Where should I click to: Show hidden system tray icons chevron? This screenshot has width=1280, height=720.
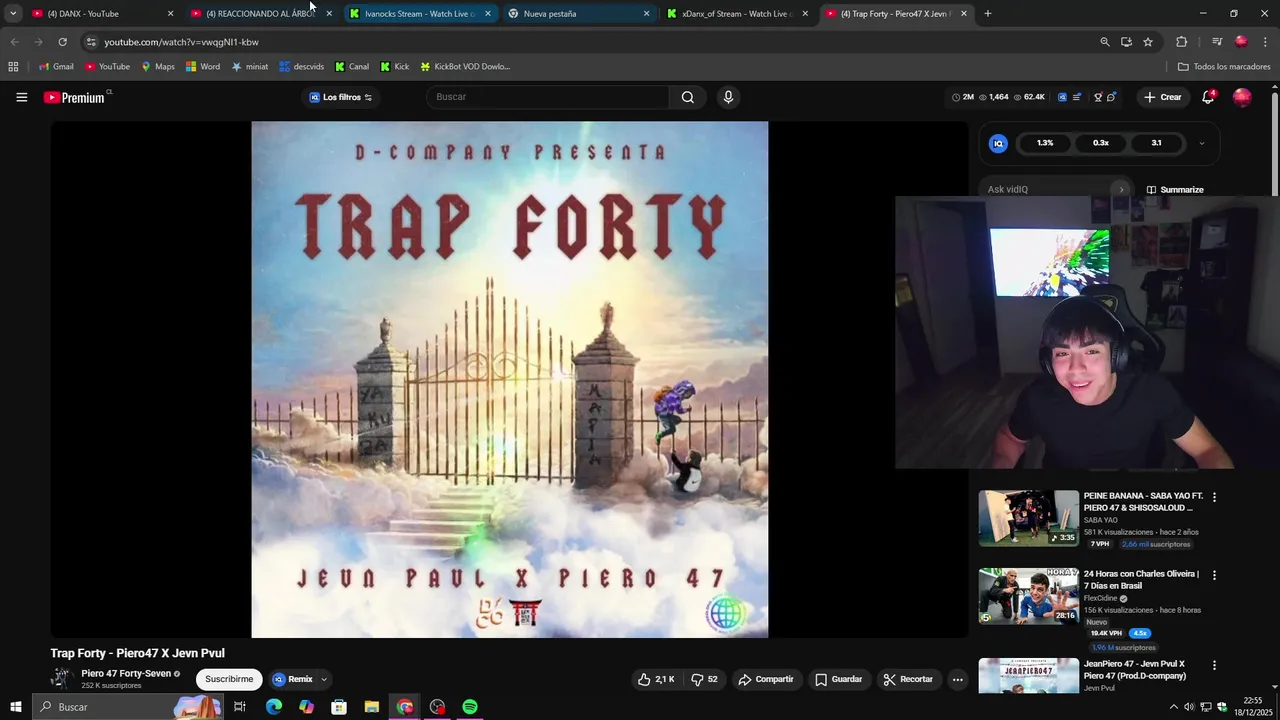(x=1174, y=707)
